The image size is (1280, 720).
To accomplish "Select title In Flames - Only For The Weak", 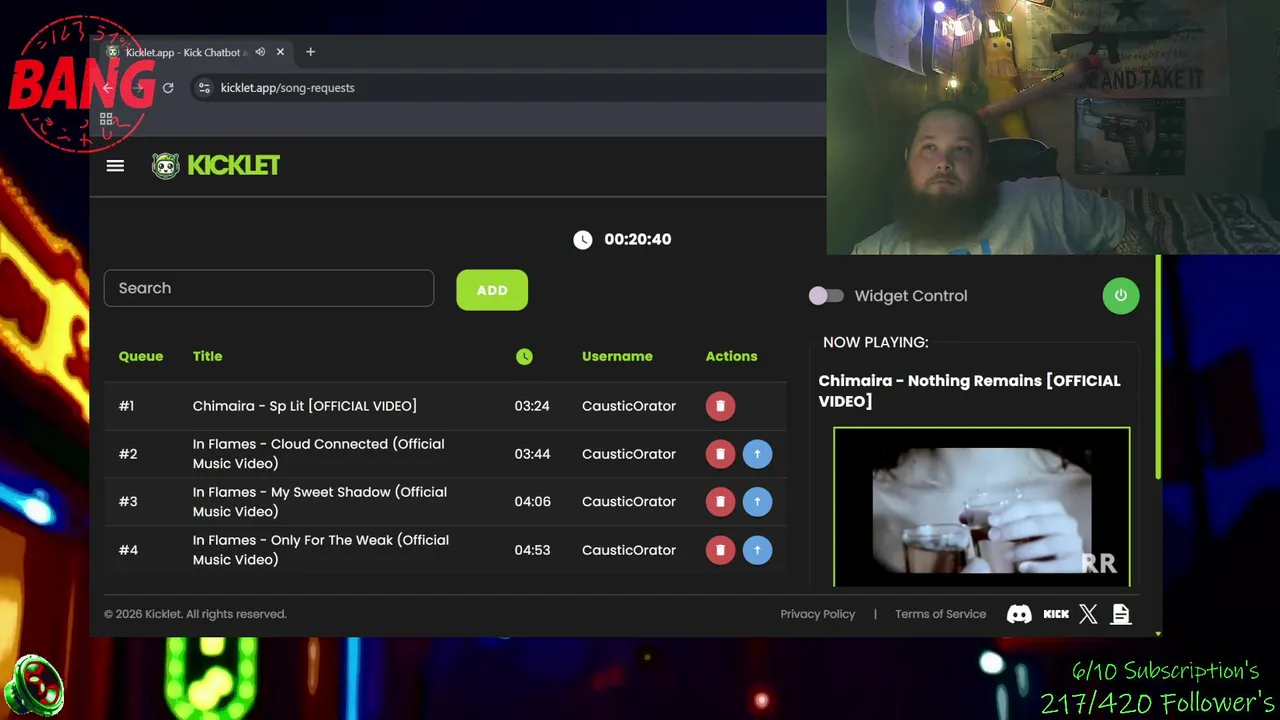I will point(321,550).
